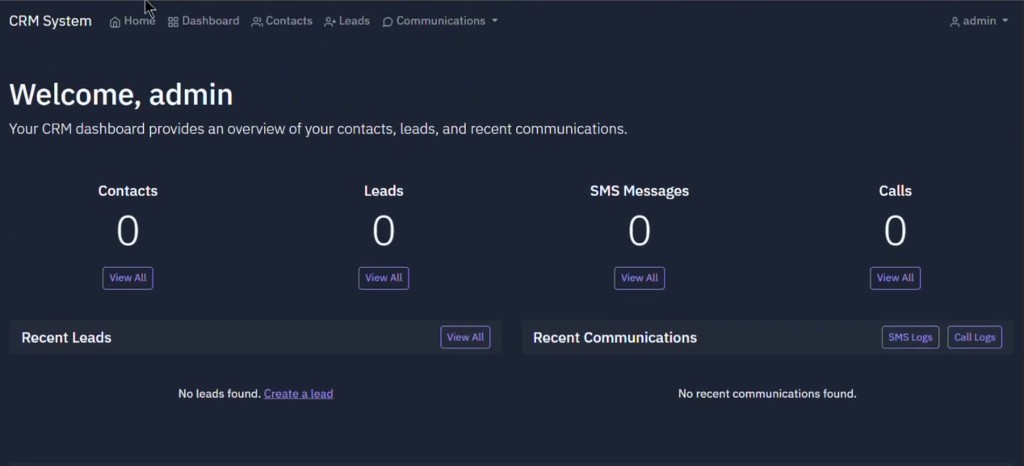Image resolution: width=1024 pixels, height=466 pixels.
Task: Click the Calls card heading
Action: coord(895,191)
